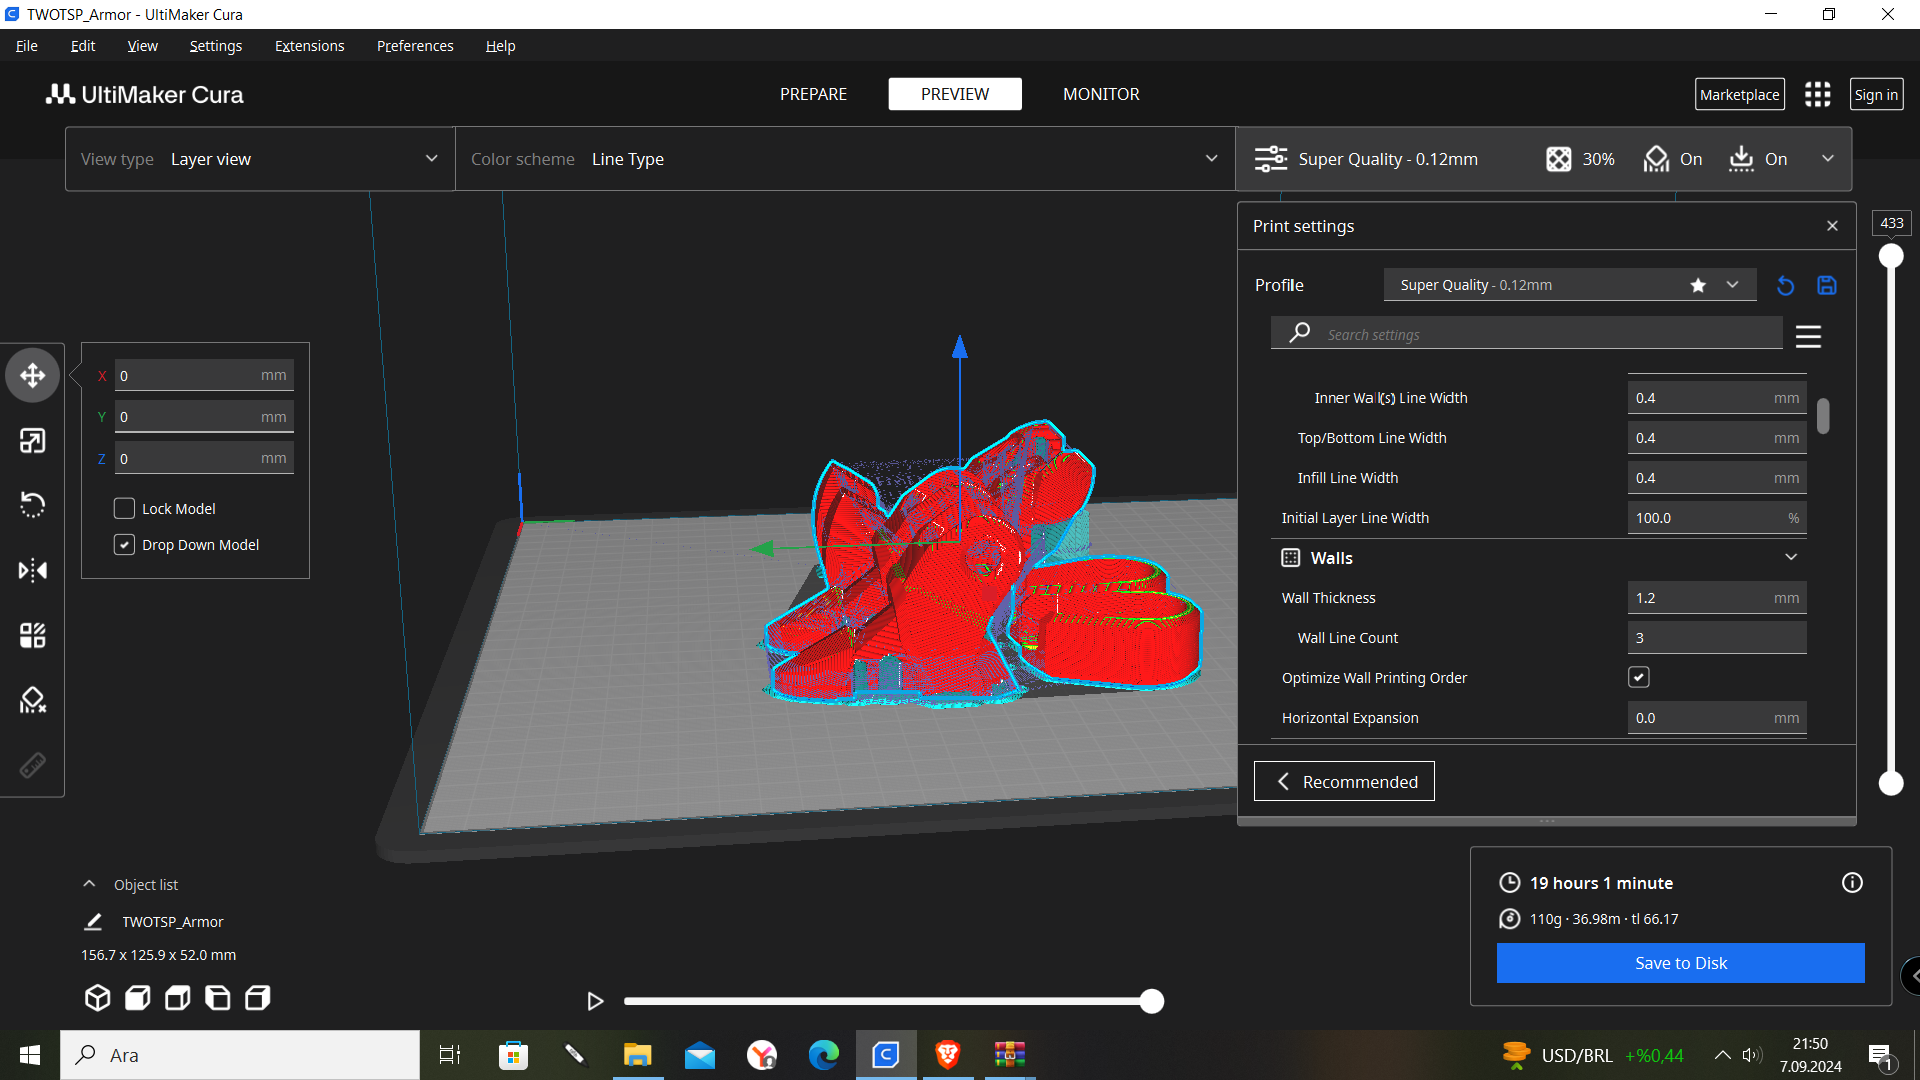Toggle Optimize Wall Printing Order checkbox
The height and width of the screenshot is (1080, 1920).
1638,678
